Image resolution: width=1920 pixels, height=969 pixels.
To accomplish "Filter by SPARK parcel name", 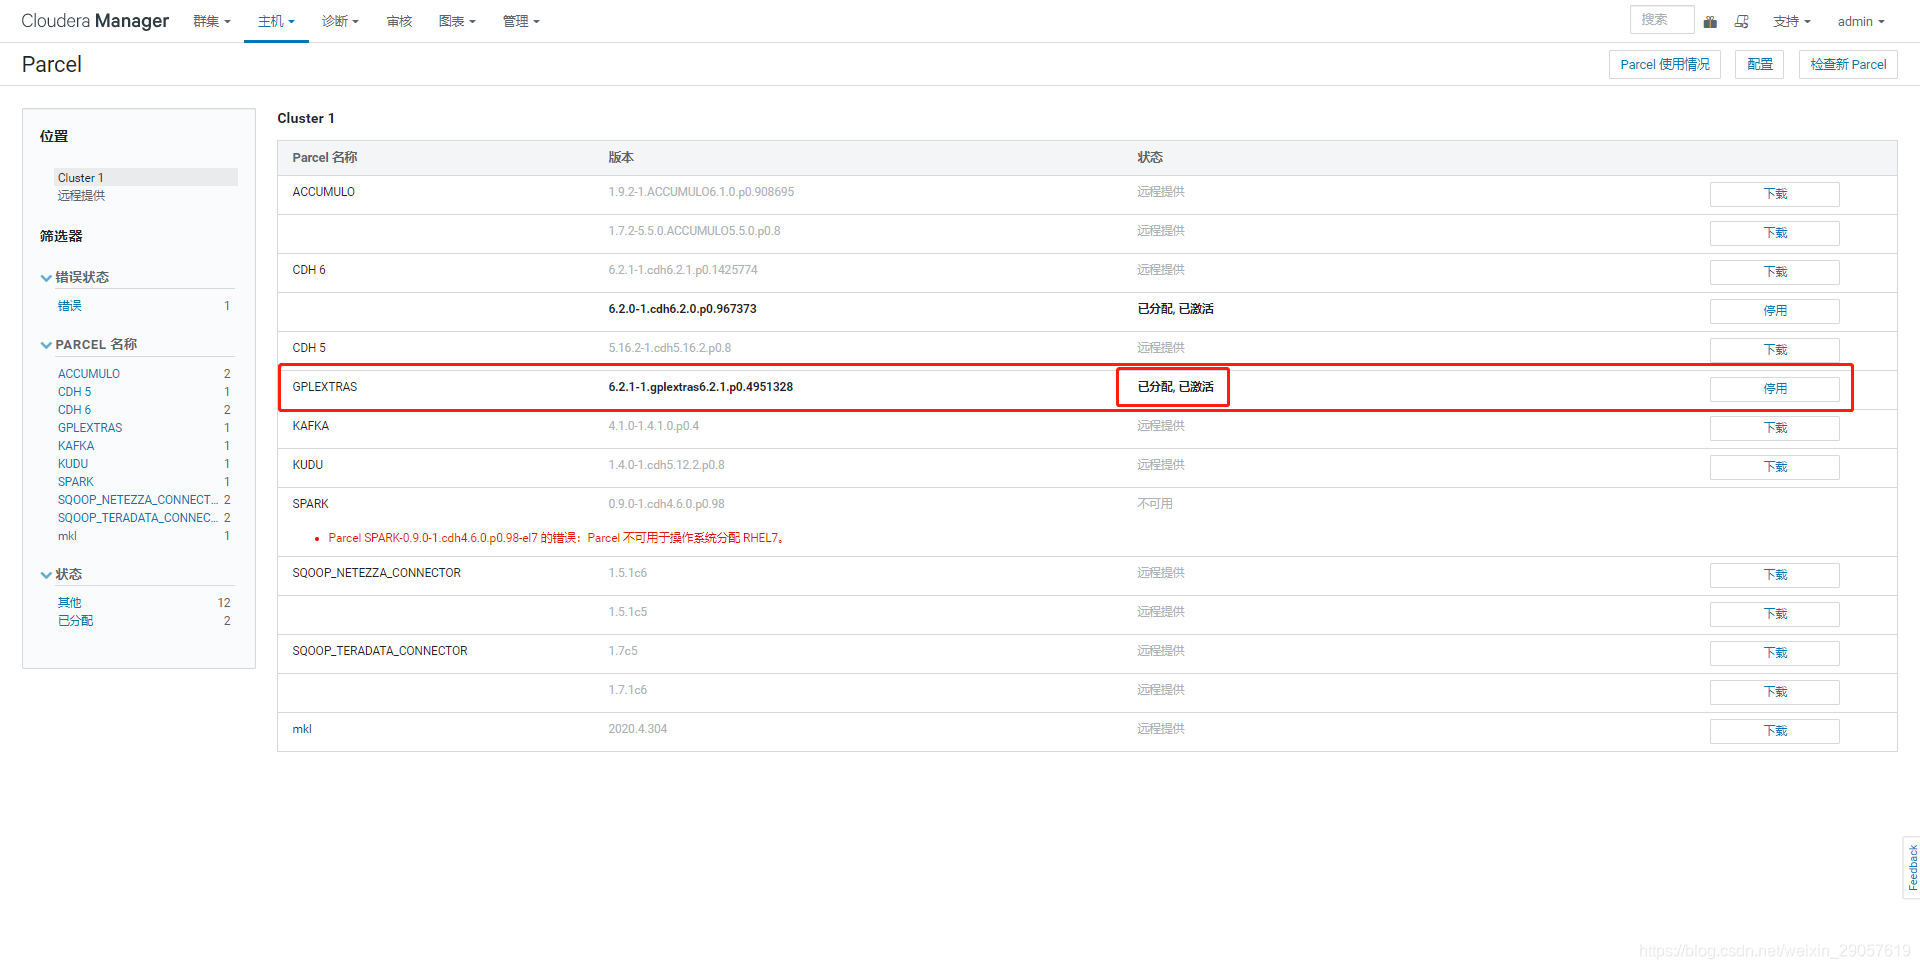I will coord(76,482).
